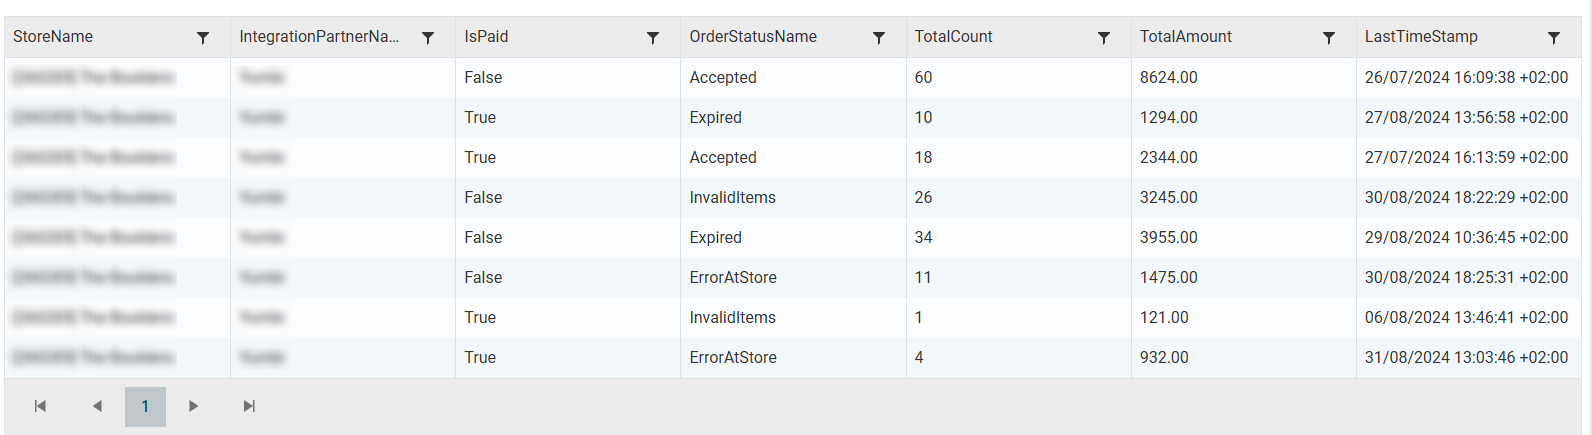Viewport: 1592px width, 435px height.
Task: Select the timestamp 31/08/2024 13:03:46 cell
Action: (x=1465, y=358)
